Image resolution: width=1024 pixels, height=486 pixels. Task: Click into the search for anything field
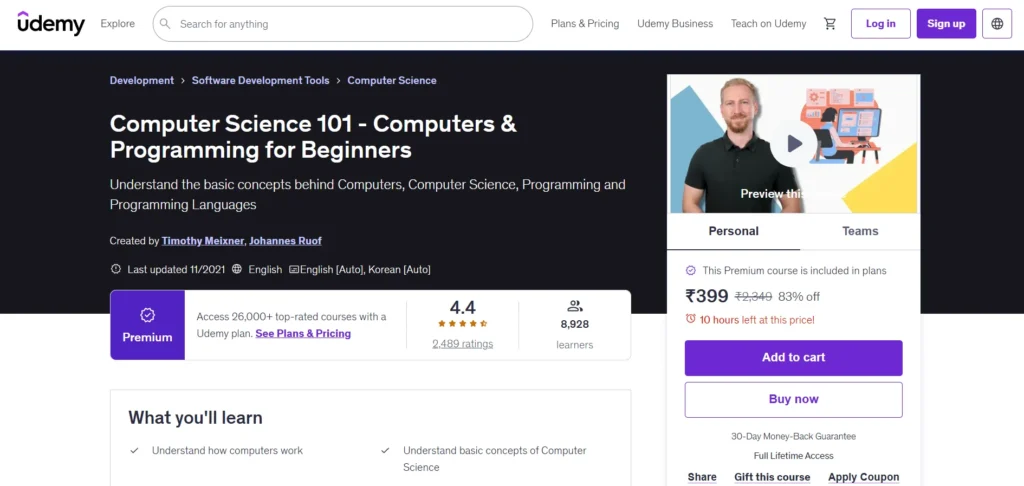pos(350,24)
